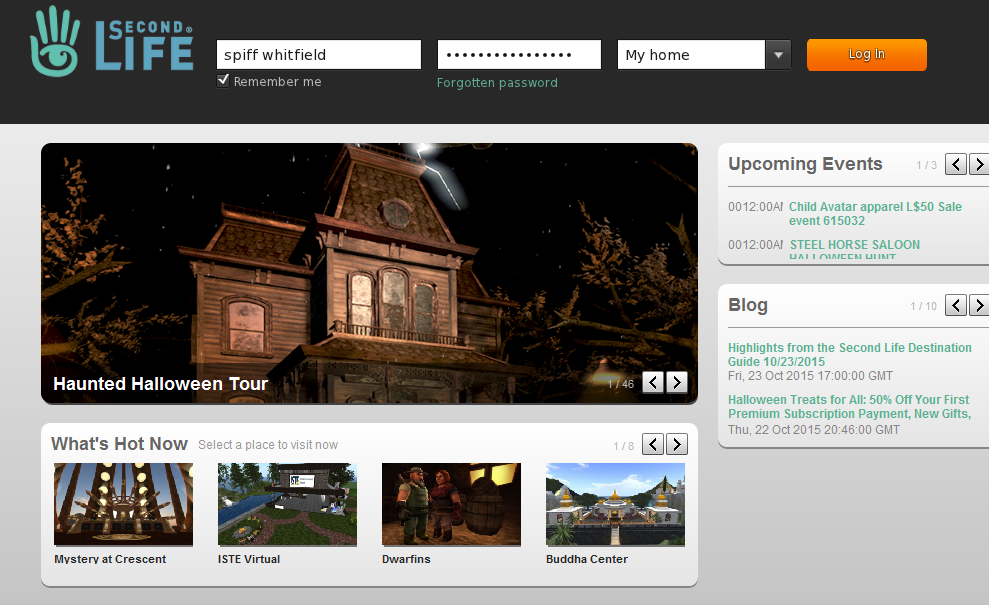Click the 1 / 46 banner page counter

[621, 384]
